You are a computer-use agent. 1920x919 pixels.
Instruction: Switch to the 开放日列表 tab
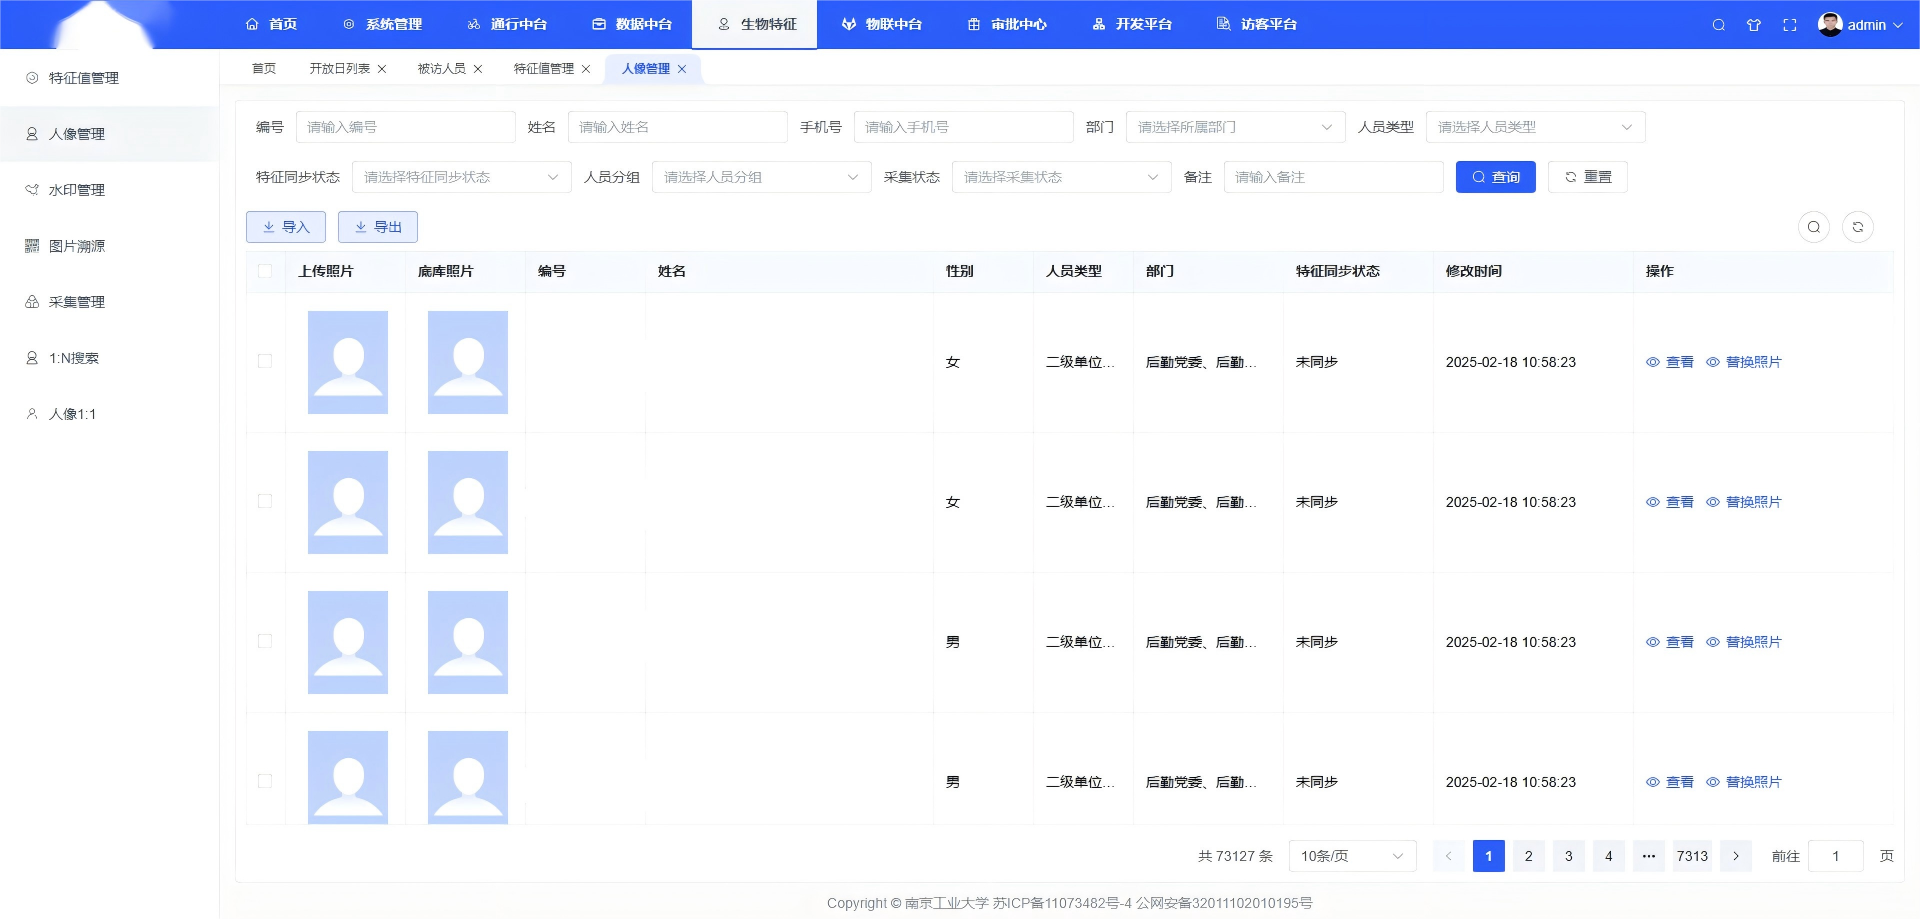(339, 69)
